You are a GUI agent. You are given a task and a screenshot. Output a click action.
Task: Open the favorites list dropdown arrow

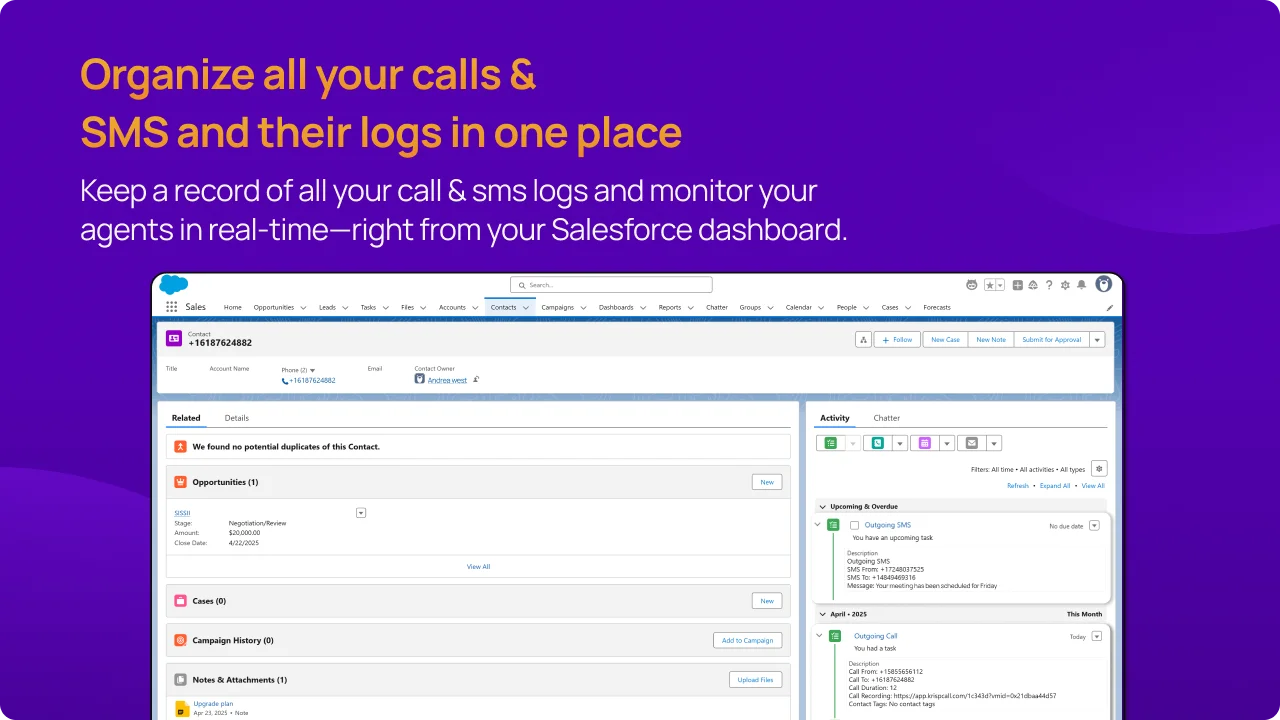(1000, 285)
